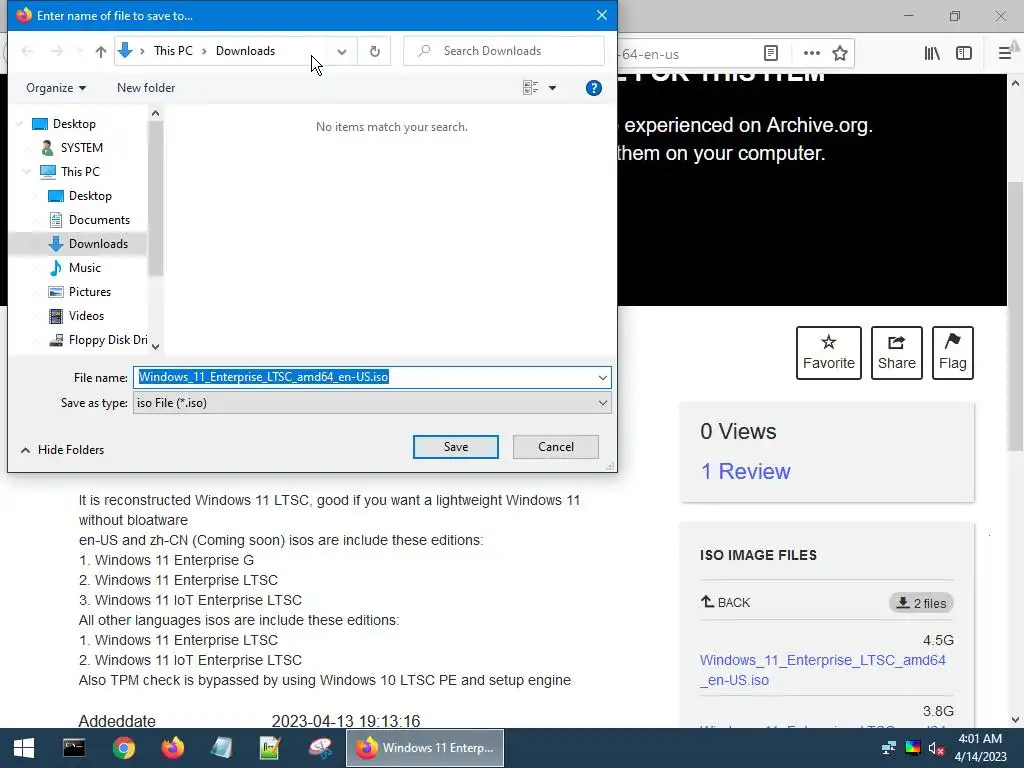Close the save dialog with X

(x=601, y=15)
